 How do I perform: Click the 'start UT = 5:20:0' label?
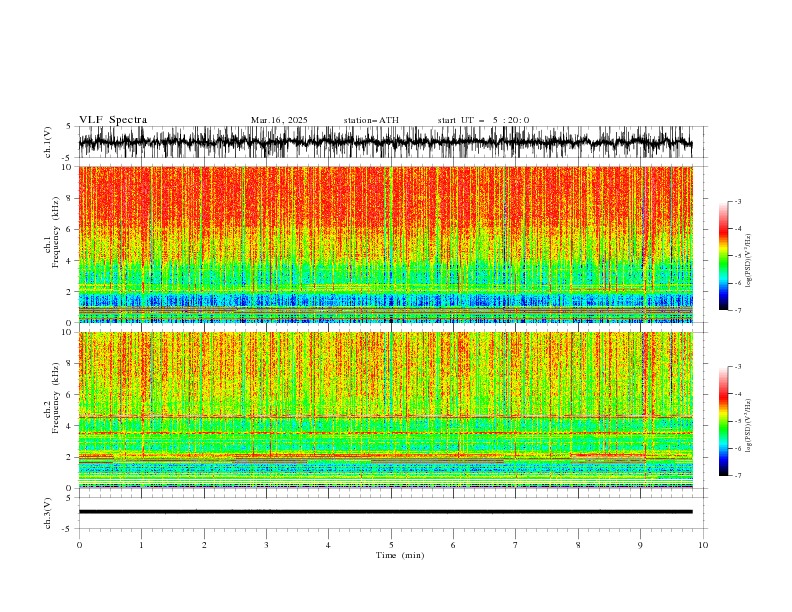[483, 120]
